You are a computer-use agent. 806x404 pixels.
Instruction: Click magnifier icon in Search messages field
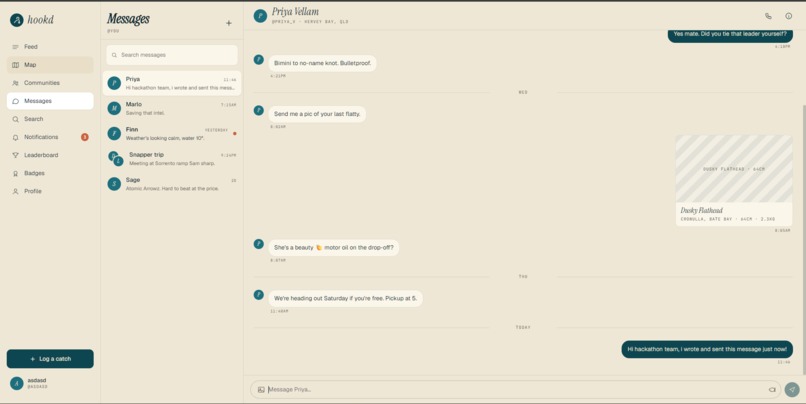(114, 55)
